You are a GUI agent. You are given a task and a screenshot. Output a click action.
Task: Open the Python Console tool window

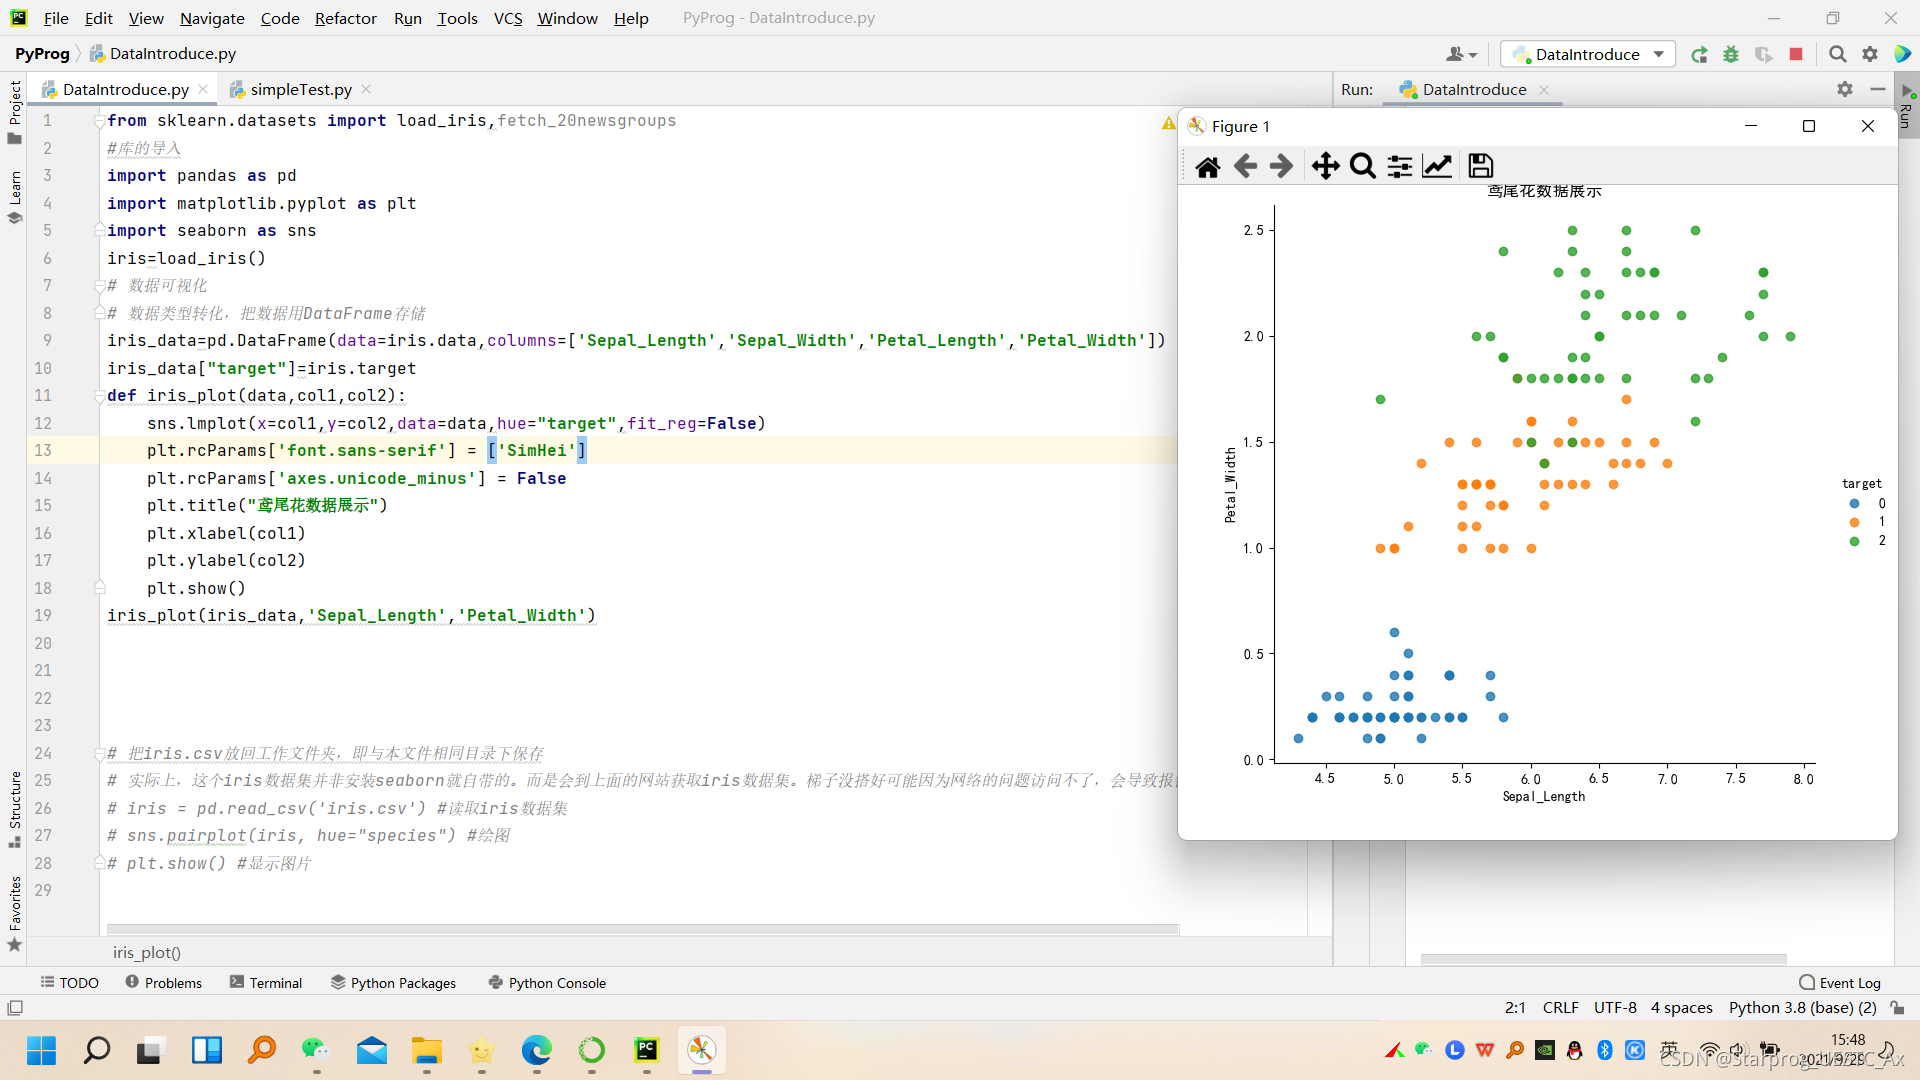(x=547, y=983)
